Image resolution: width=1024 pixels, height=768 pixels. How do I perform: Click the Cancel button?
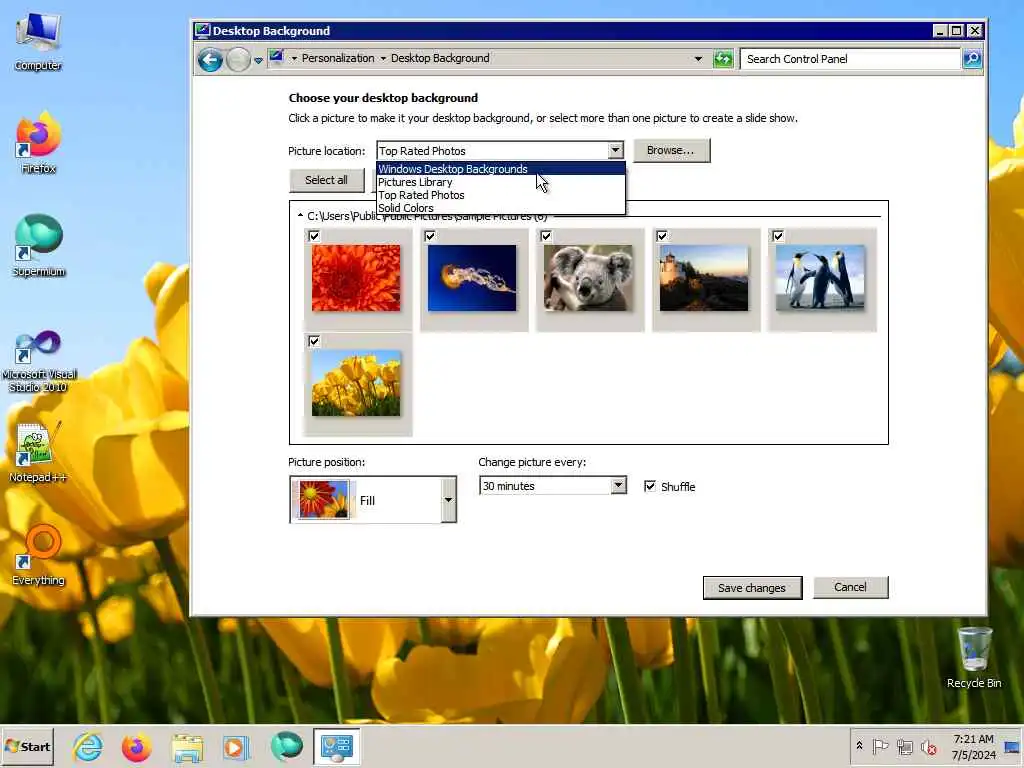point(850,587)
